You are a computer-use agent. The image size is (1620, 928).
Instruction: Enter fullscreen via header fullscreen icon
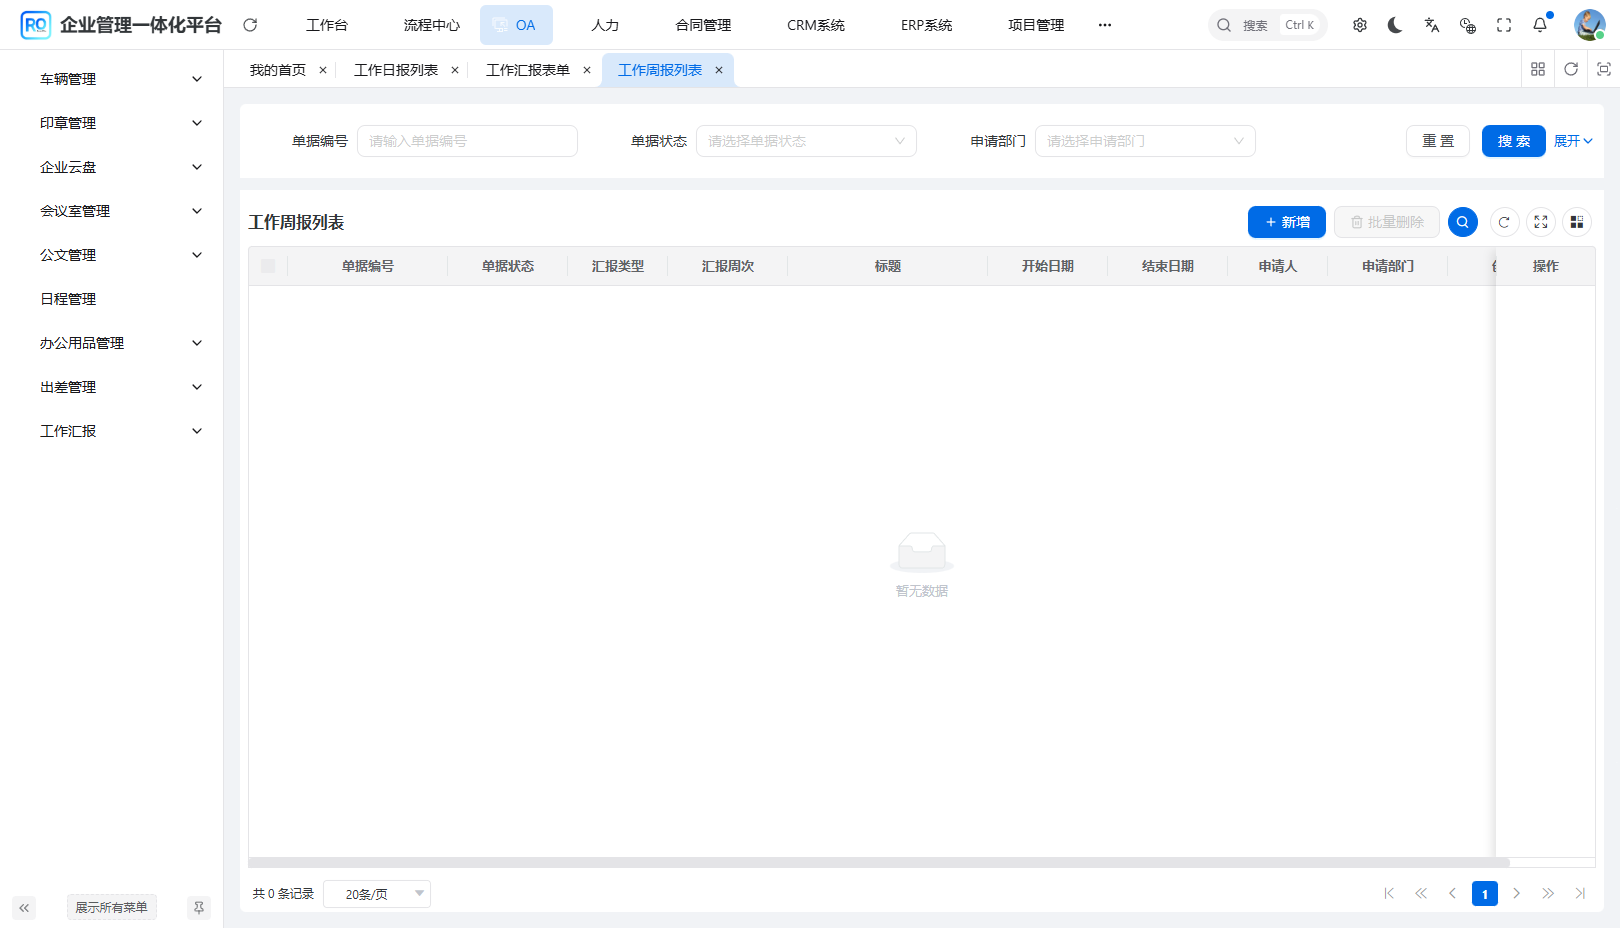tap(1503, 25)
